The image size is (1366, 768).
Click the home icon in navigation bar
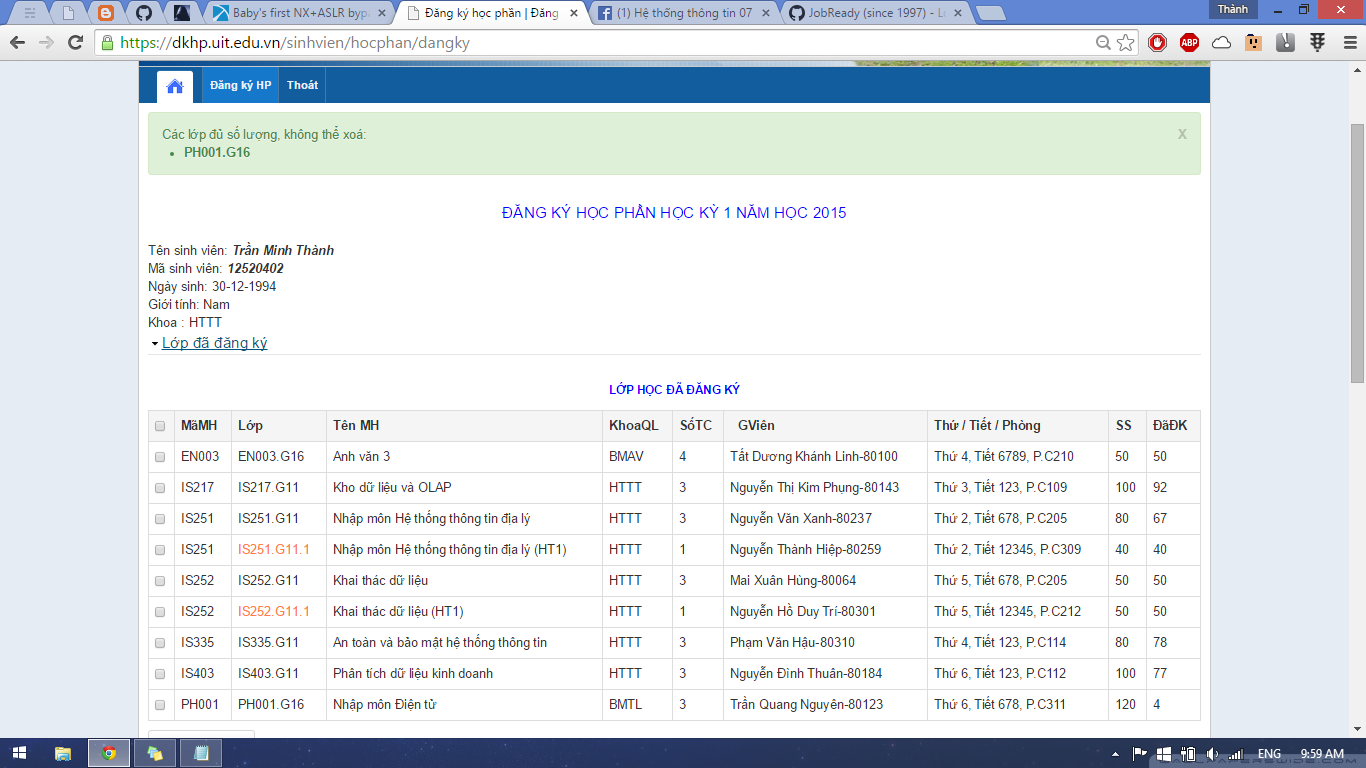pyautogui.click(x=175, y=86)
